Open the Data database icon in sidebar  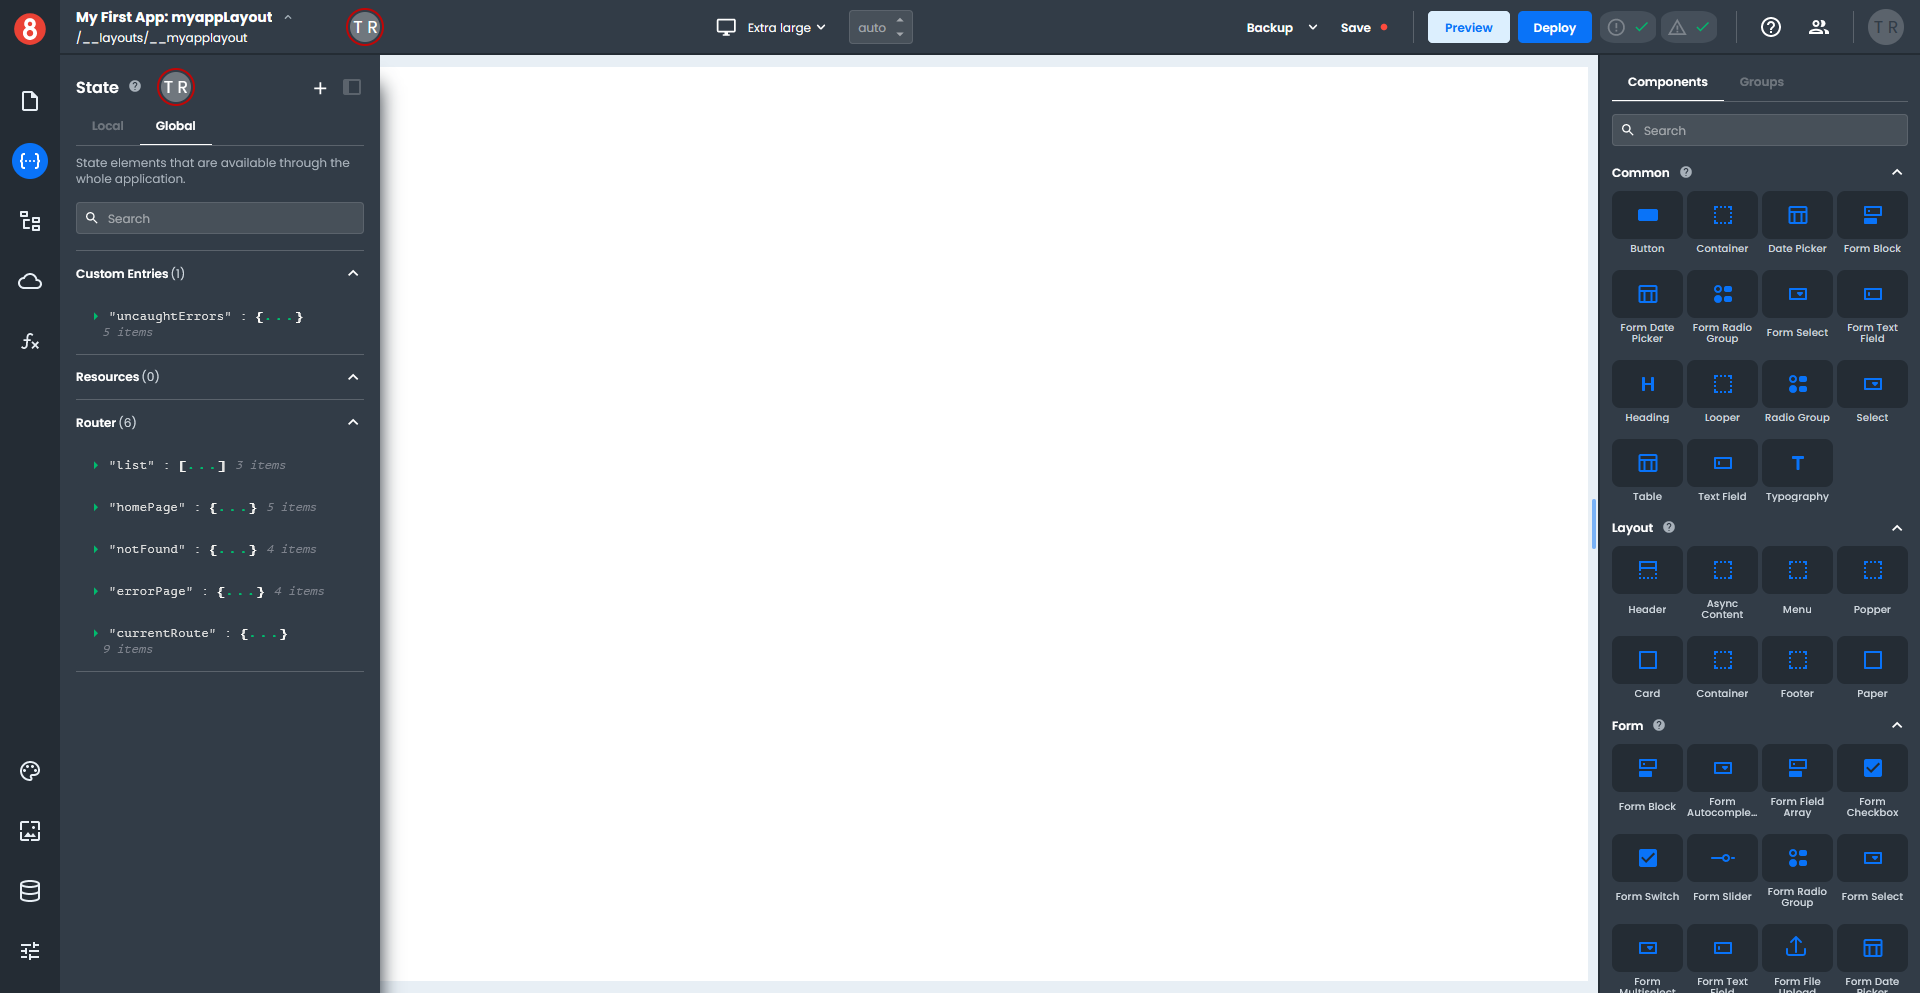click(x=30, y=891)
